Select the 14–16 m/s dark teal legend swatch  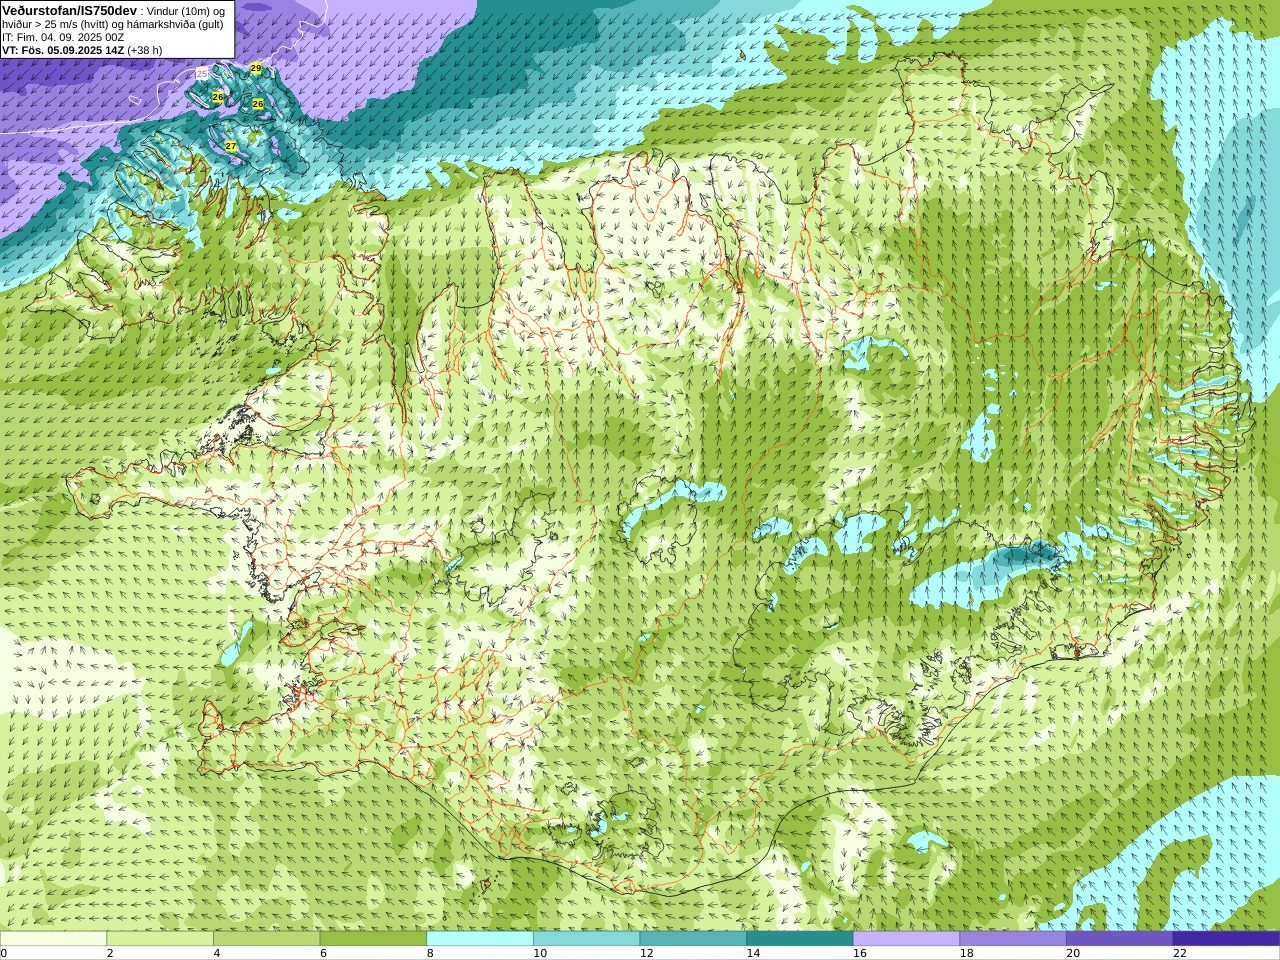800,939
